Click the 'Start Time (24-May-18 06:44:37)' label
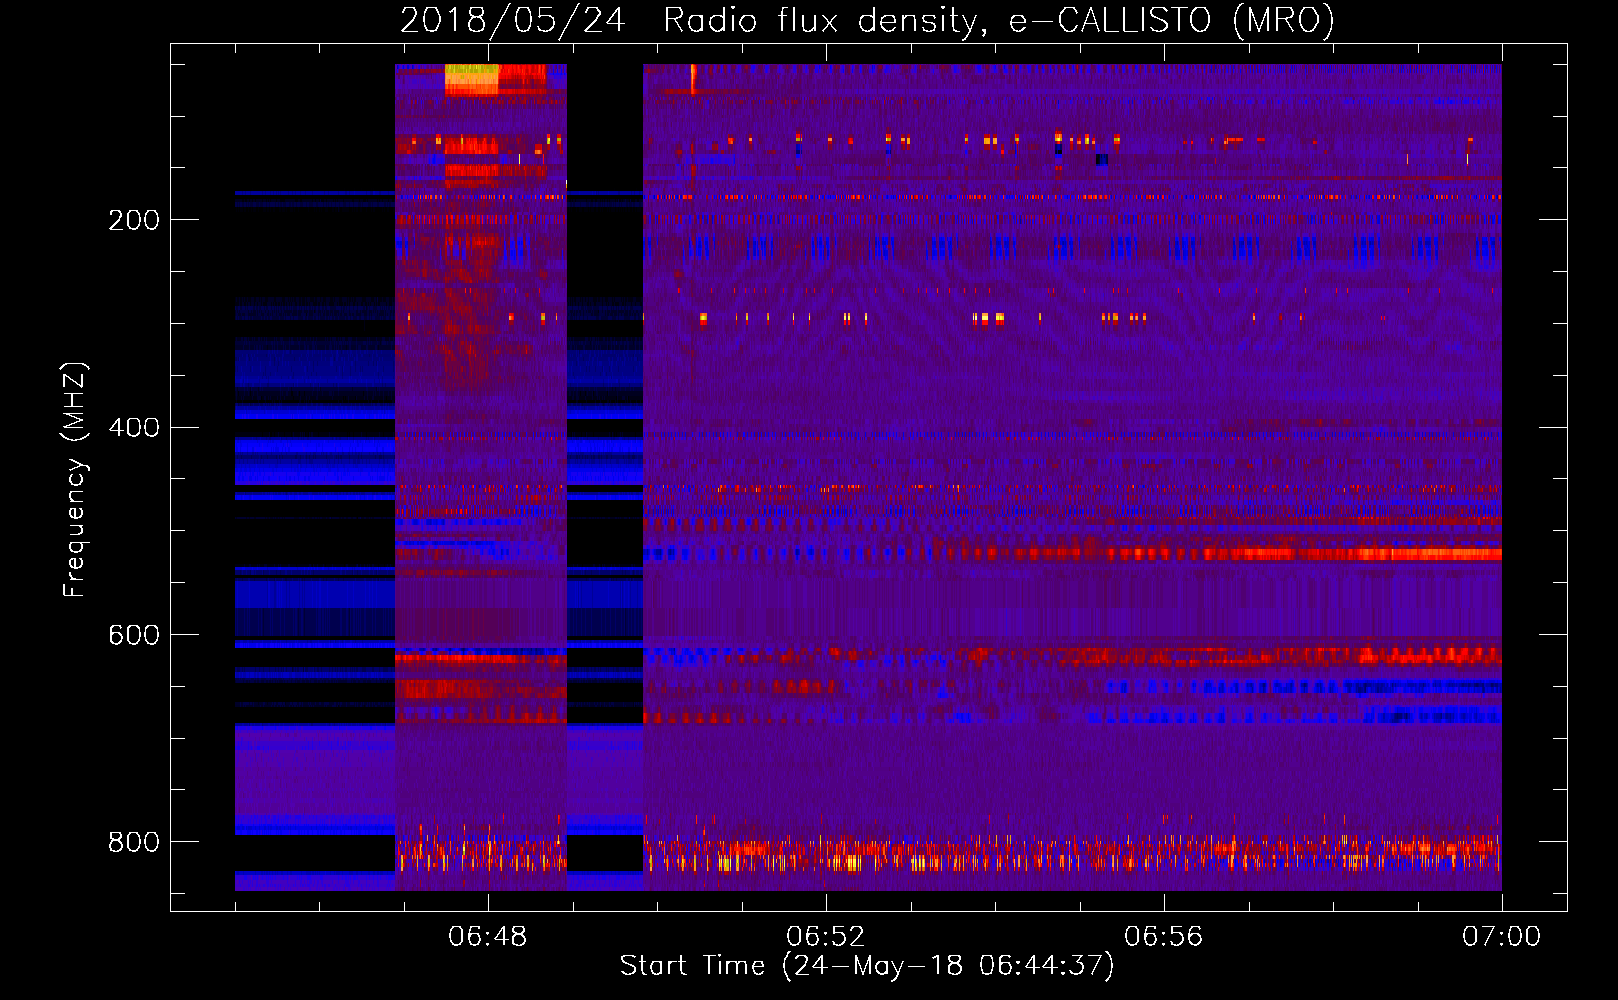The image size is (1618, 1000). [x=867, y=966]
